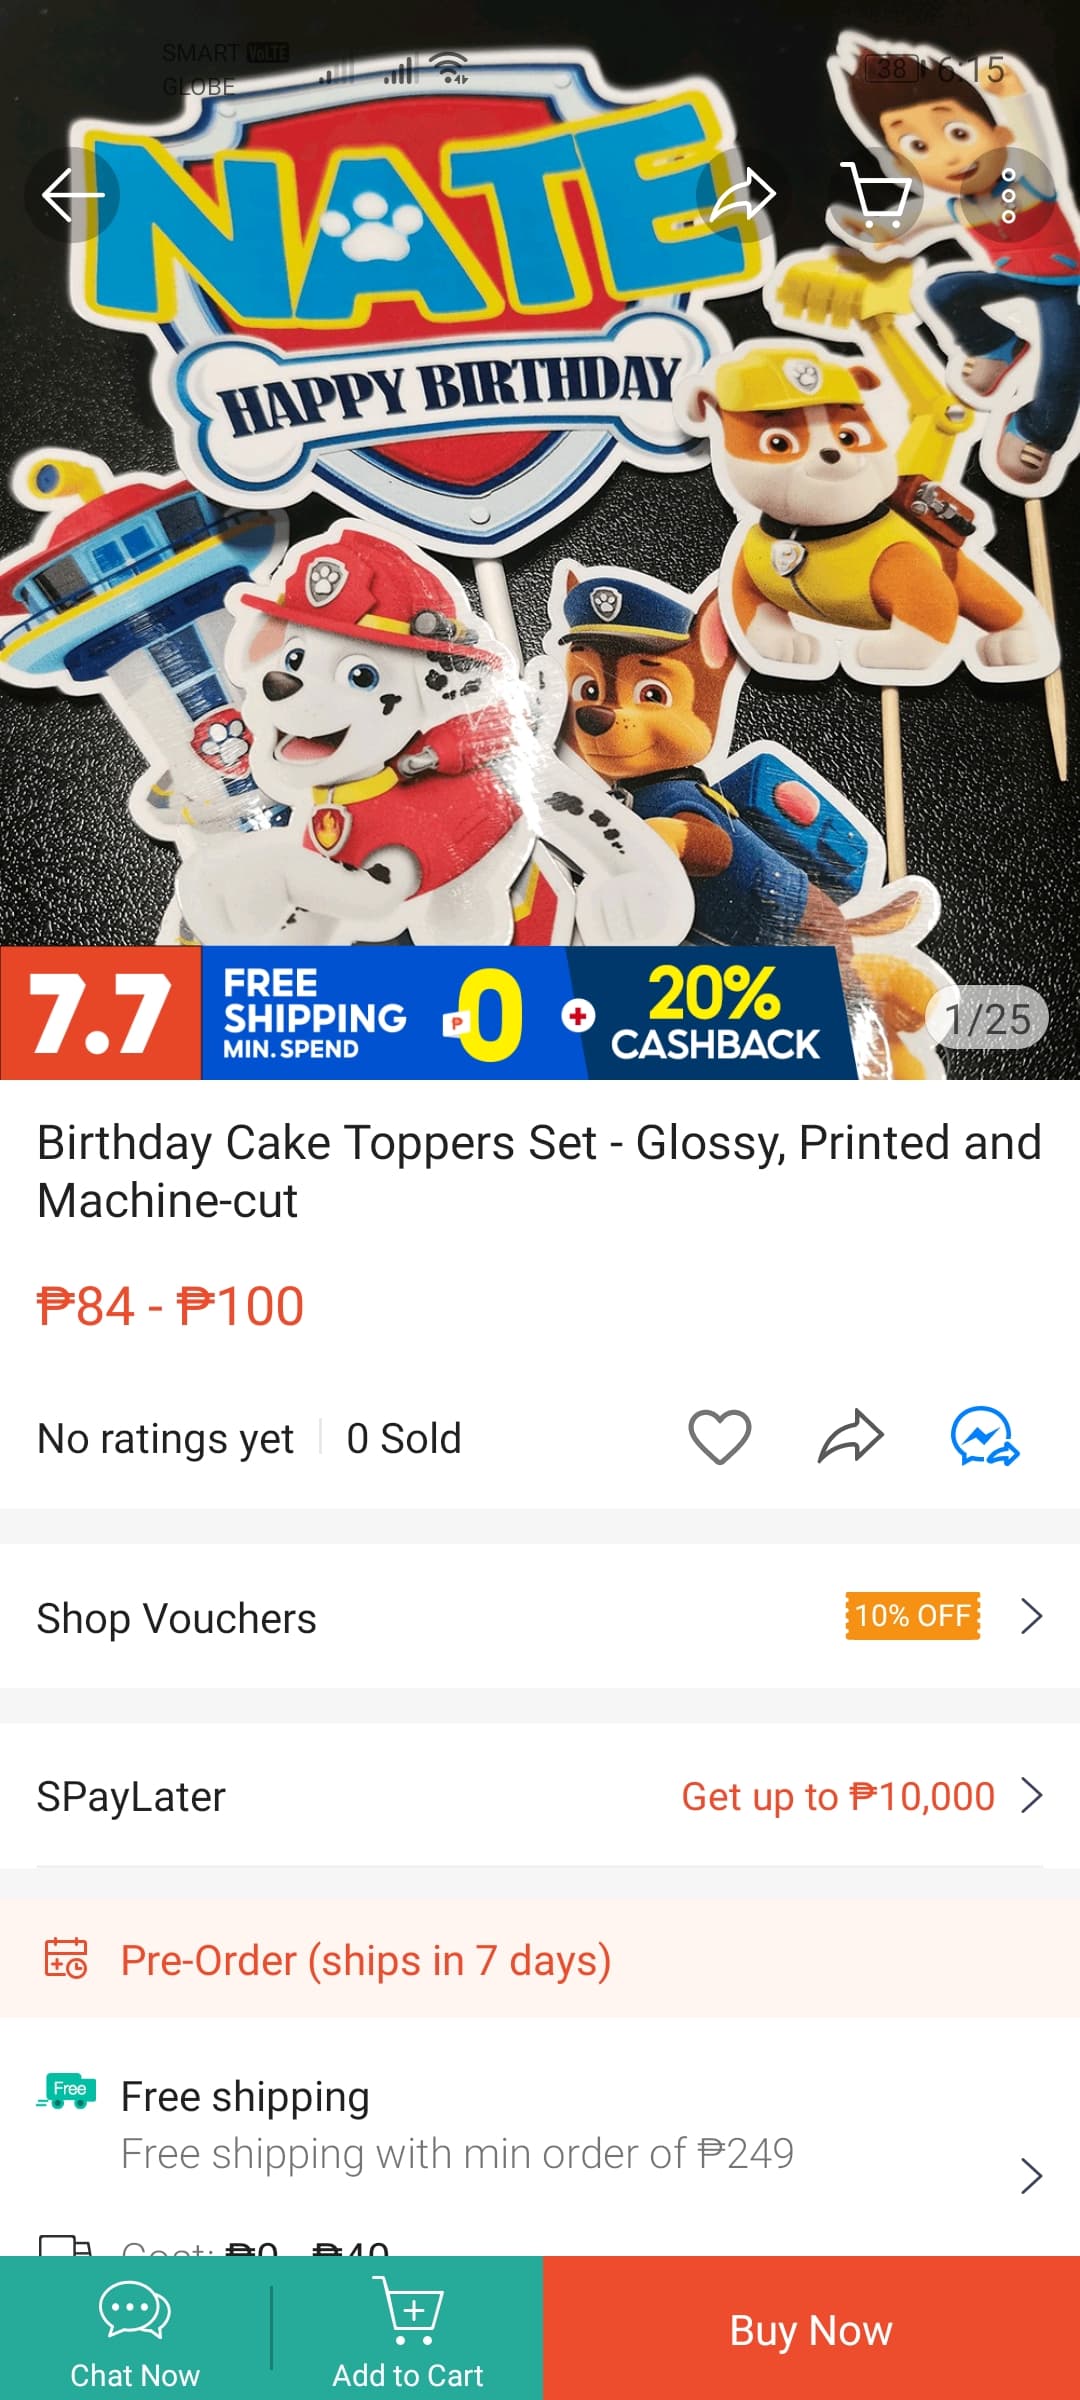The width and height of the screenshot is (1080, 2400).
Task: Tap the 1/25 image counter
Action: (988, 1019)
